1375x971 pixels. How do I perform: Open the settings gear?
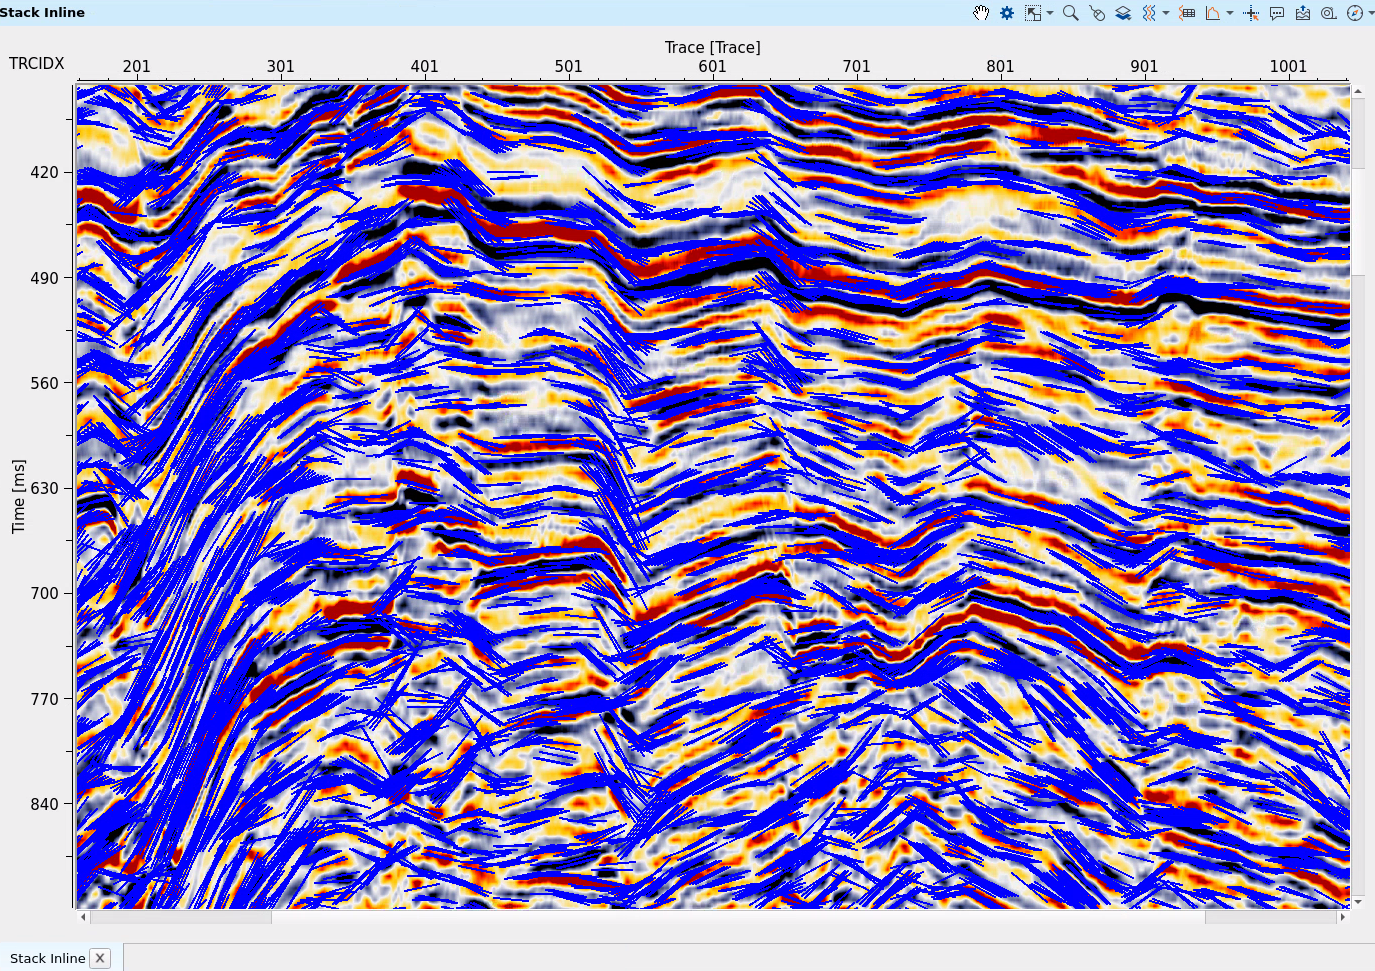(x=1005, y=13)
